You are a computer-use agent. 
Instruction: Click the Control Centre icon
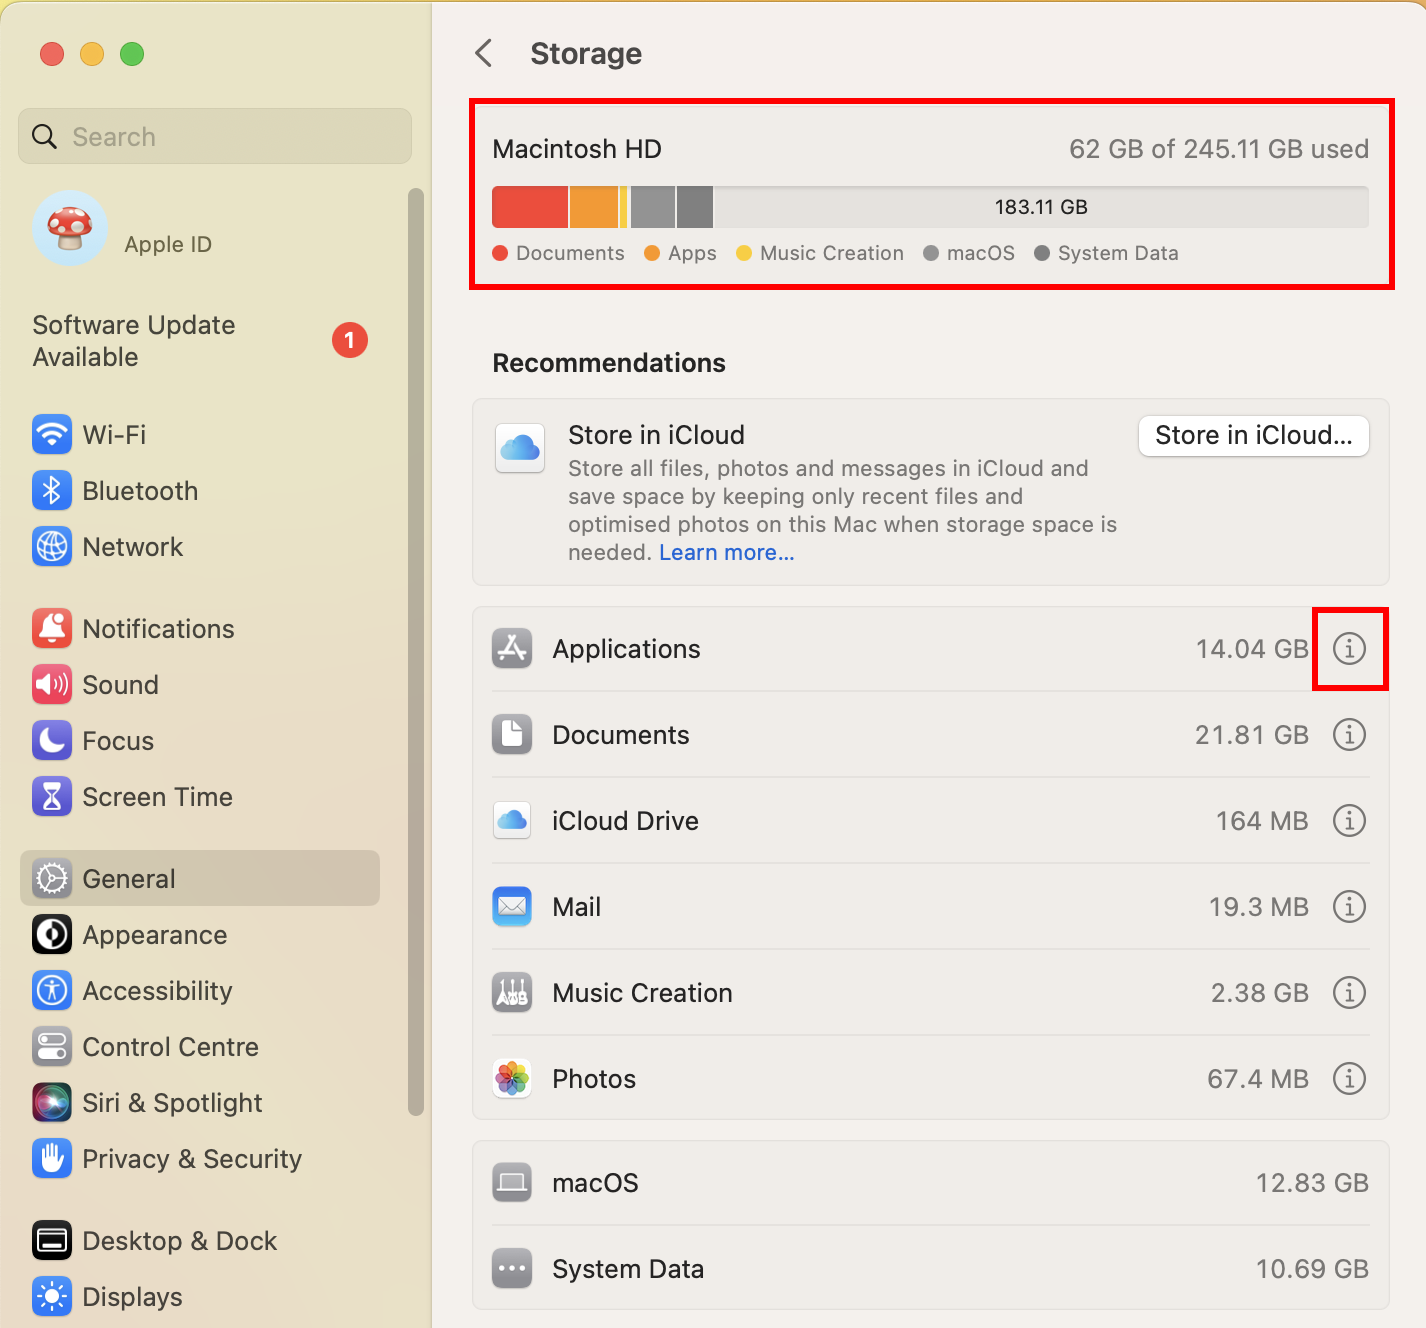coord(52,1047)
